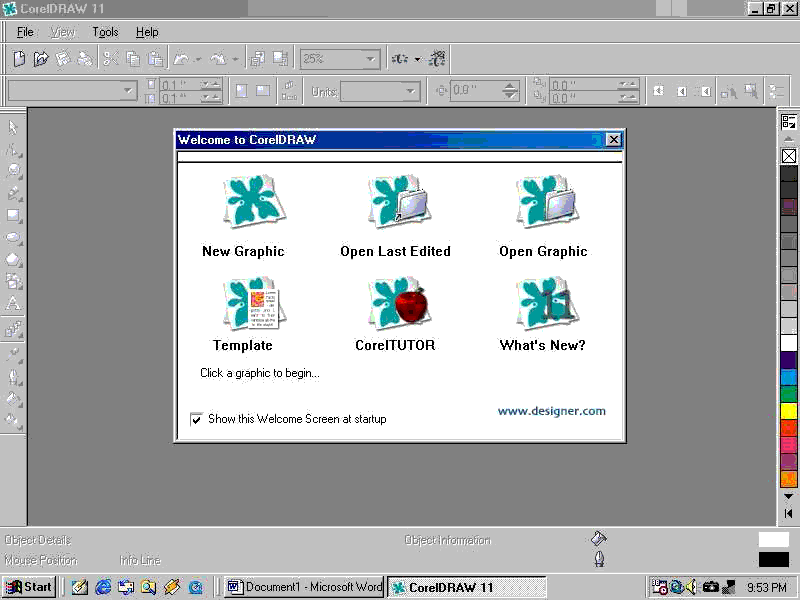Click the Open file toolbar icon
800x600 pixels.
tap(41, 59)
